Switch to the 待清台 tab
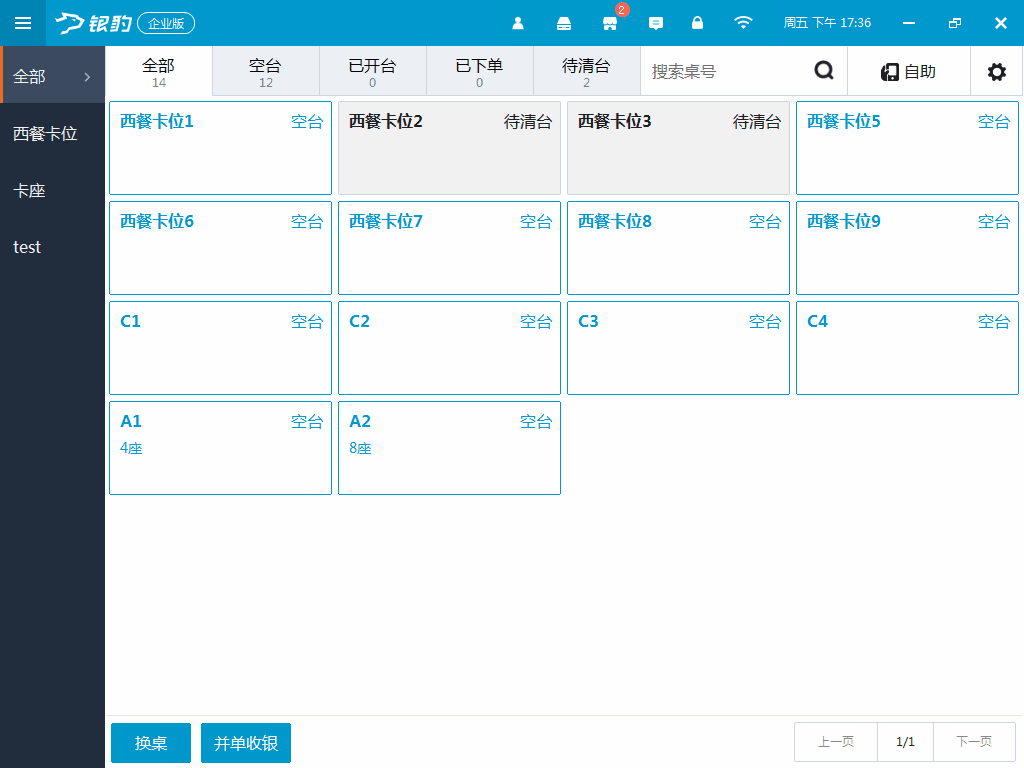Image resolution: width=1024 pixels, height=768 pixels. [586, 71]
